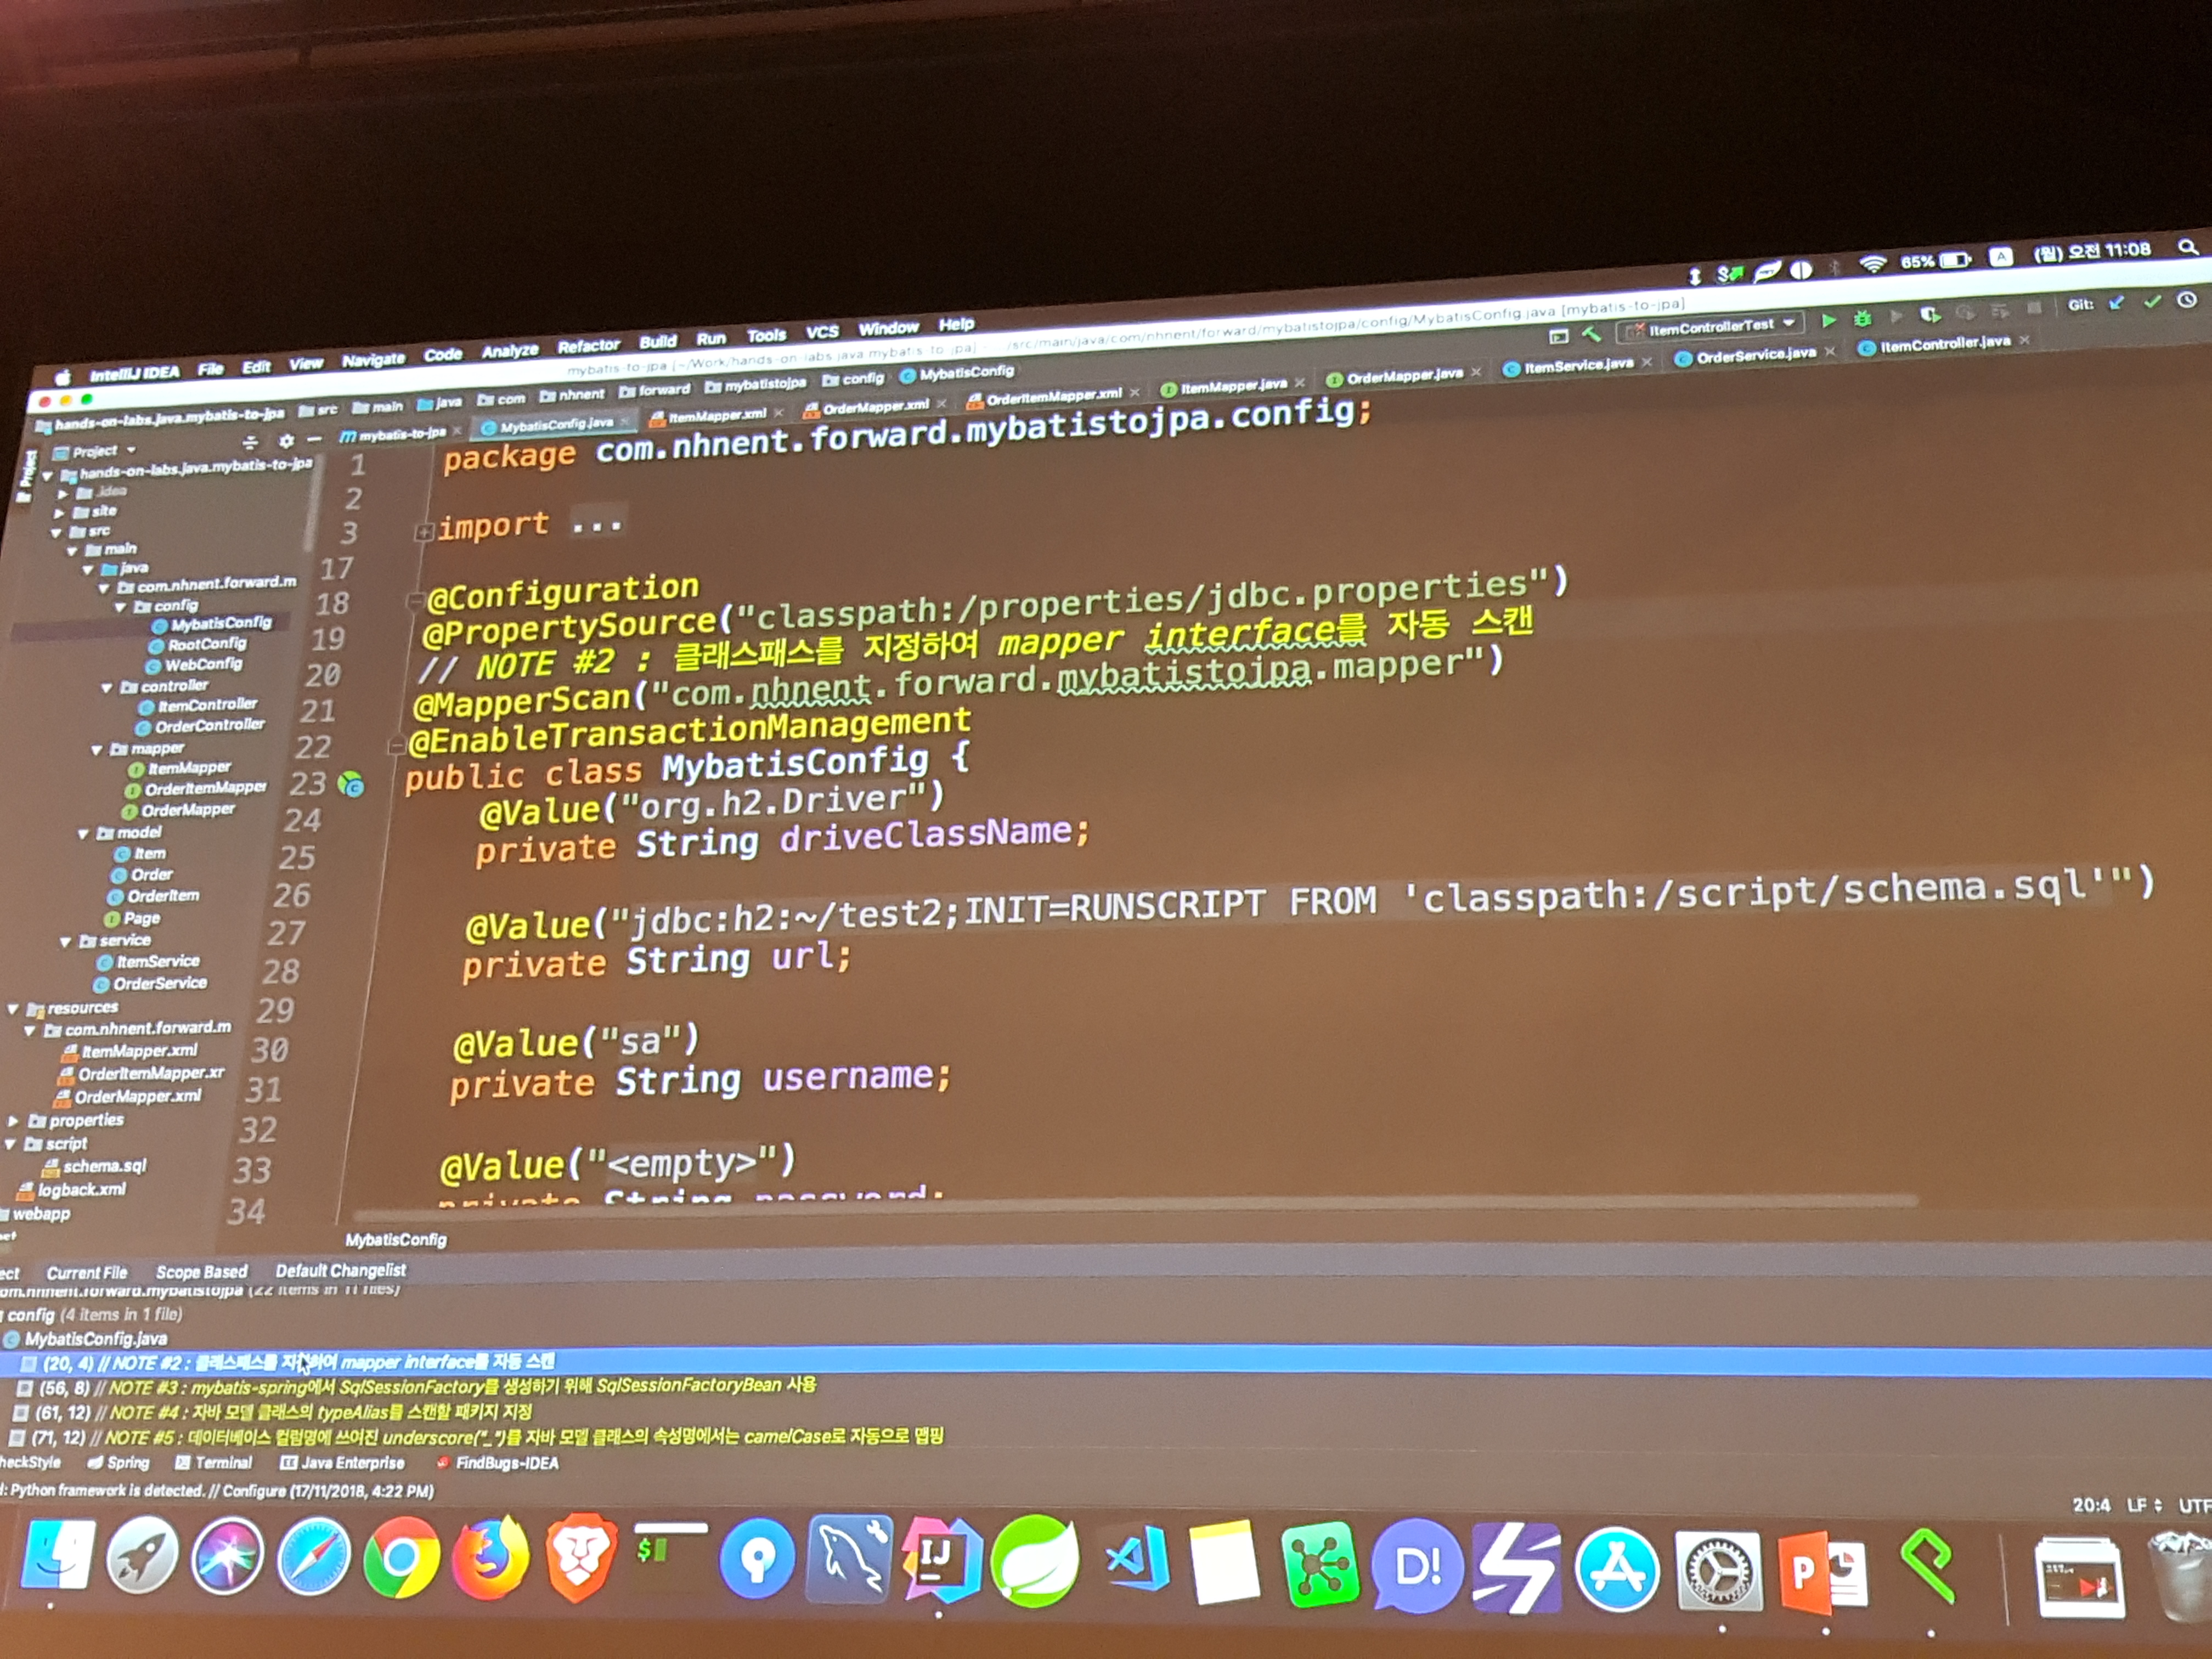Jump to the NOTE #3 TODO item
Viewport: 2212px width, 1659px height.
tap(417, 1387)
